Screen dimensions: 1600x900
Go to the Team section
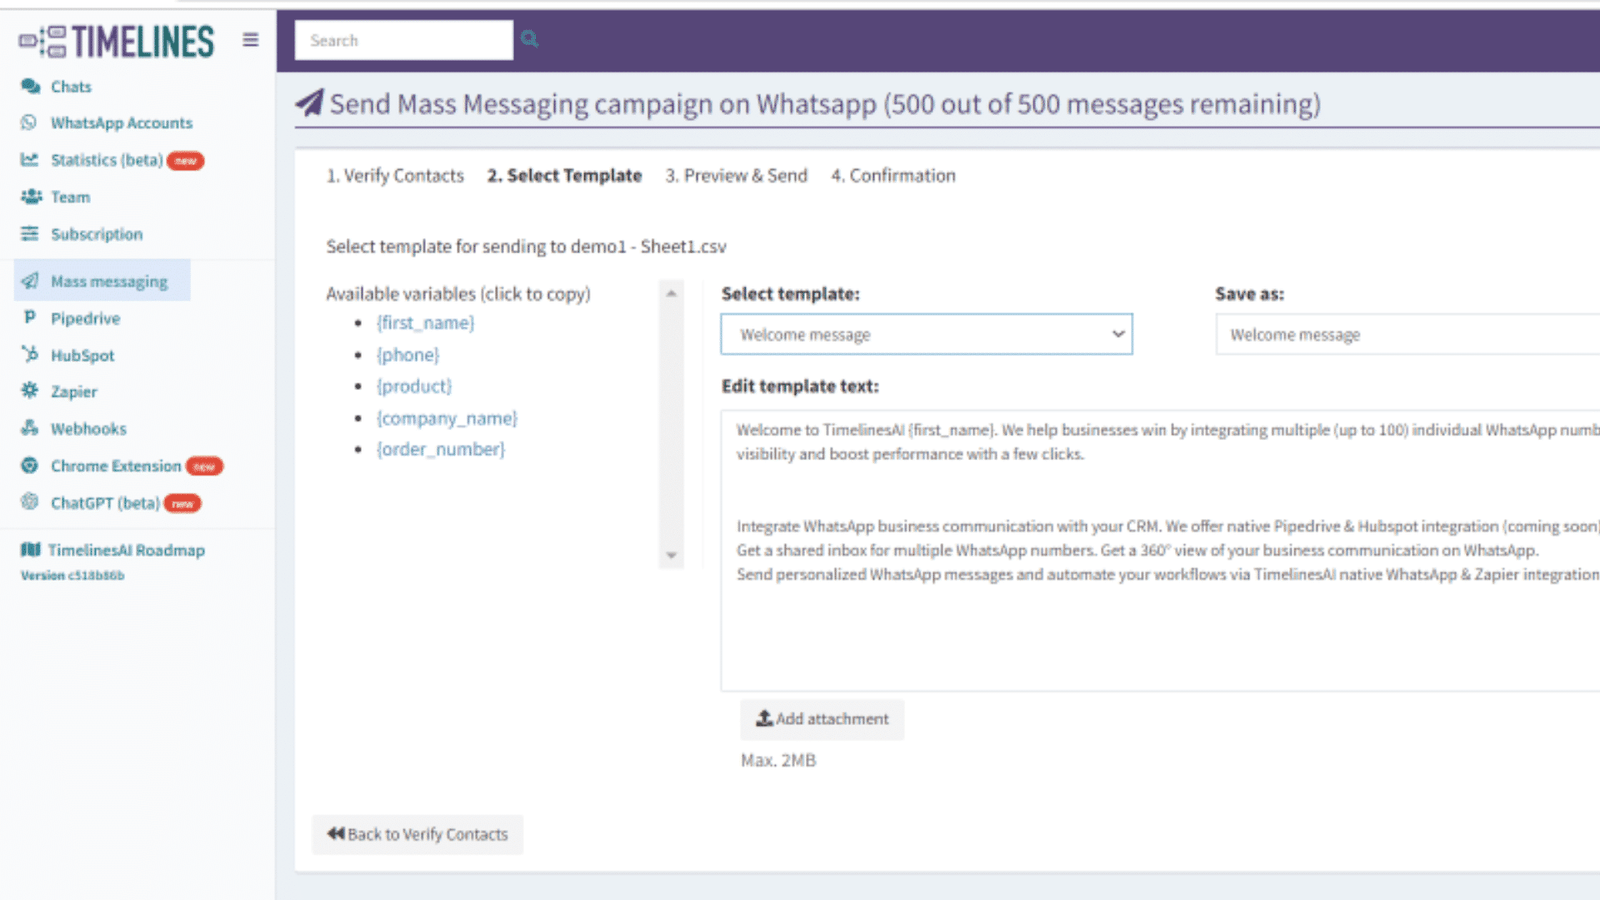(70, 197)
